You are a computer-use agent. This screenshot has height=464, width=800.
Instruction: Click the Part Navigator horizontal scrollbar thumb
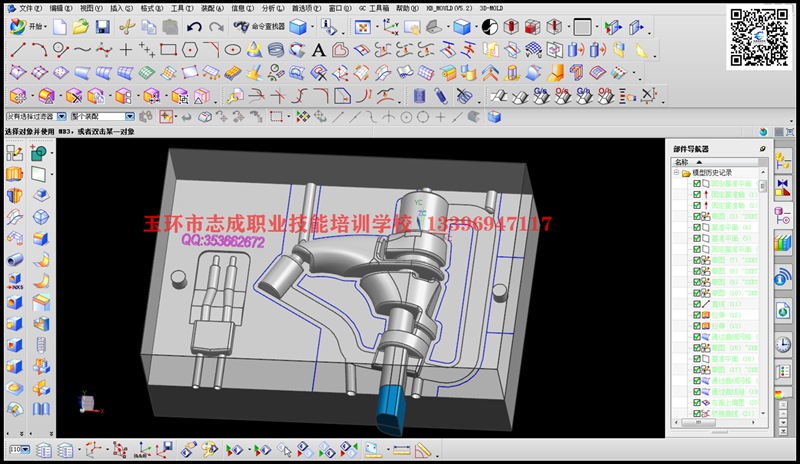click(697, 423)
